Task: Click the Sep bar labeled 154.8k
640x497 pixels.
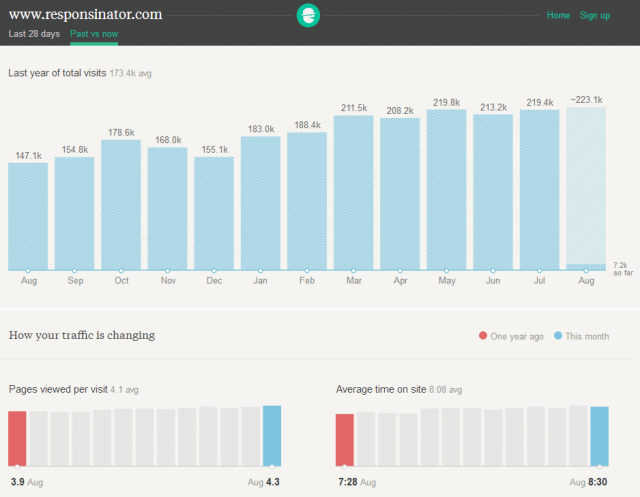Action: point(74,213)
